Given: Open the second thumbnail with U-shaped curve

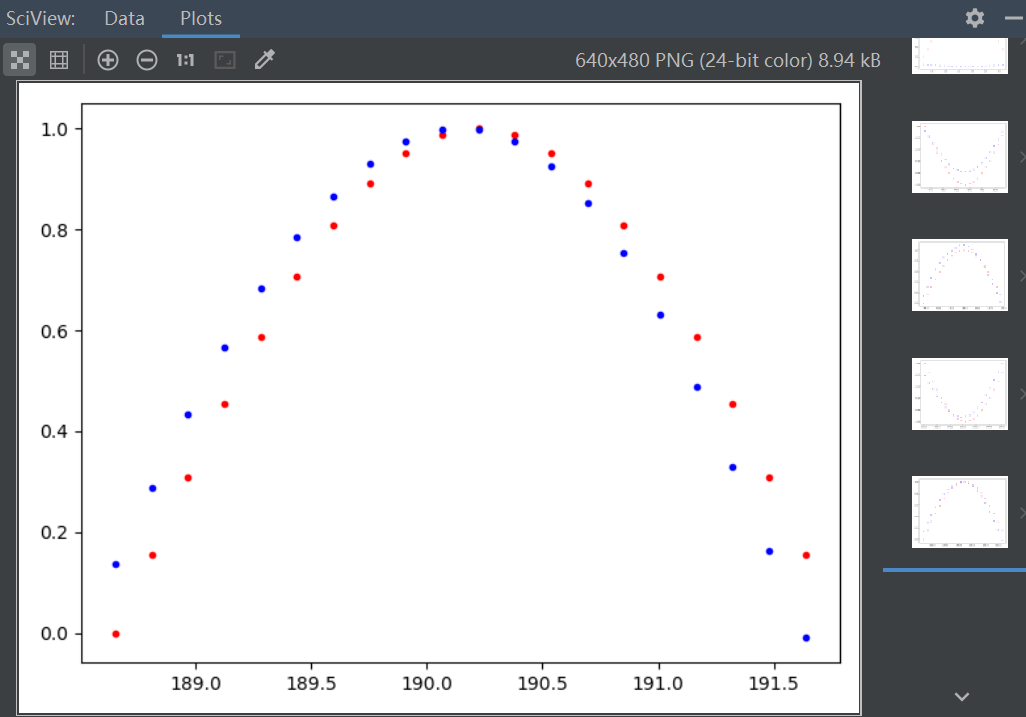Looking at the screenshot, I should (959, 157).
